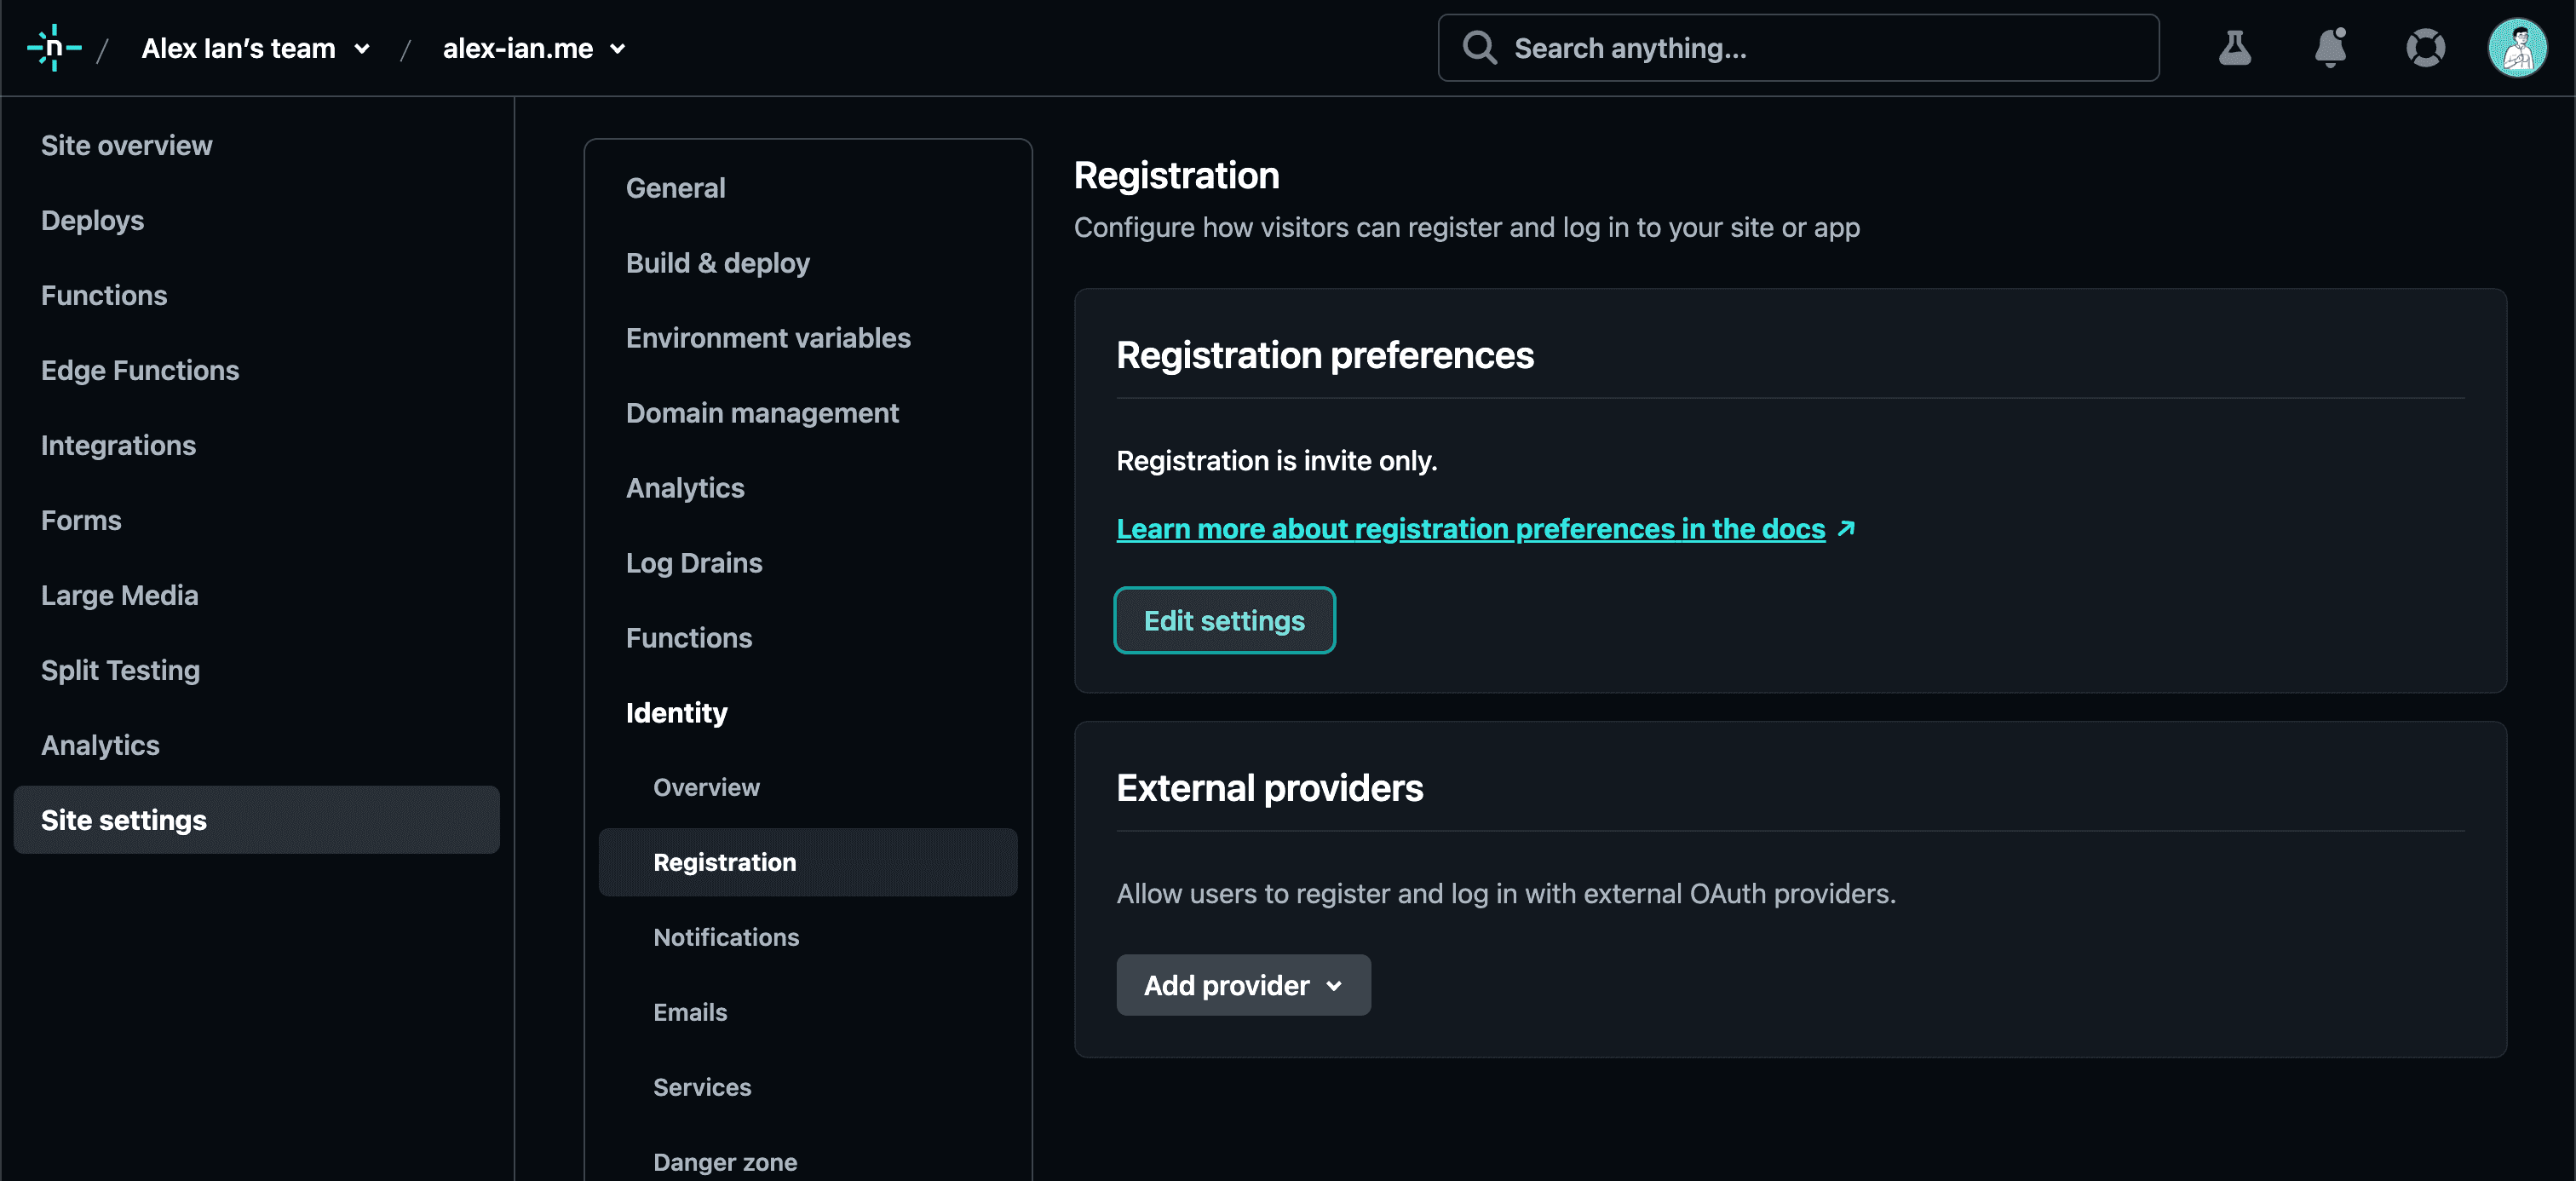The width and height of the screenshot is (2576, 1181).
Task: Open the support lifebuoy icon
Action: point(2425,48)
